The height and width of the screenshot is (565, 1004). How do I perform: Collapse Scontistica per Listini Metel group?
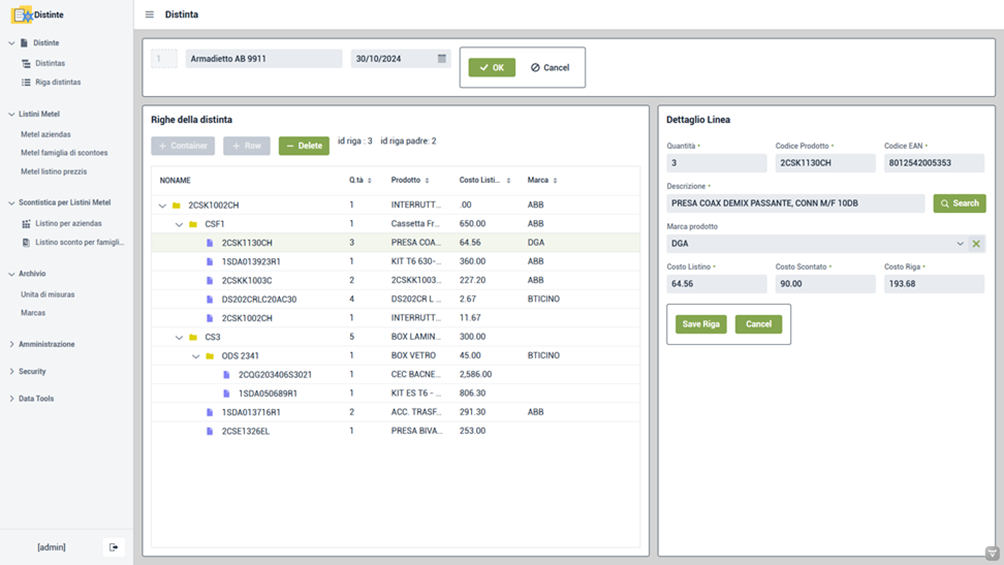point(12,202)
